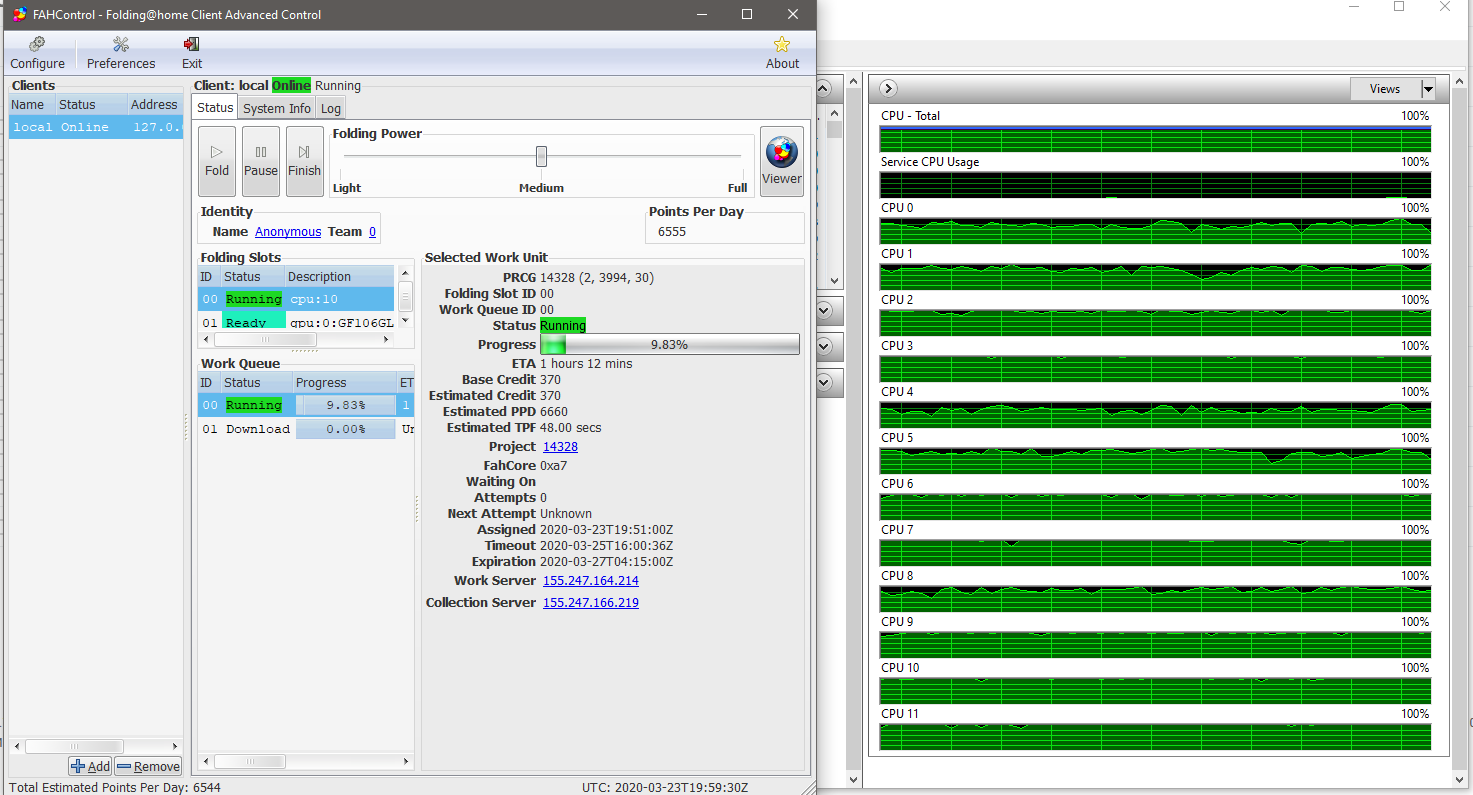This screenshot has height=795, width=1473.
Task: Click the CPU 0 usage graph
Action: (1155, 230)
